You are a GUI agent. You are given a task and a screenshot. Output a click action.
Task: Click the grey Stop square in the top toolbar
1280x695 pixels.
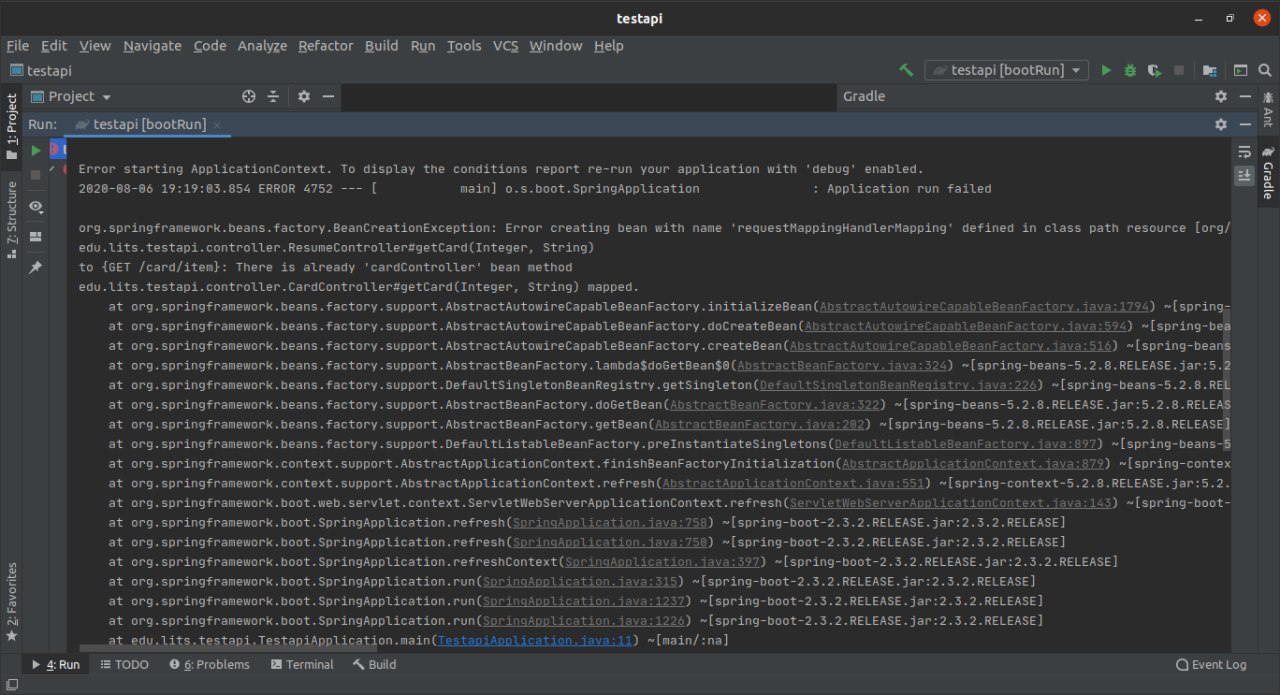(1179, 70)
